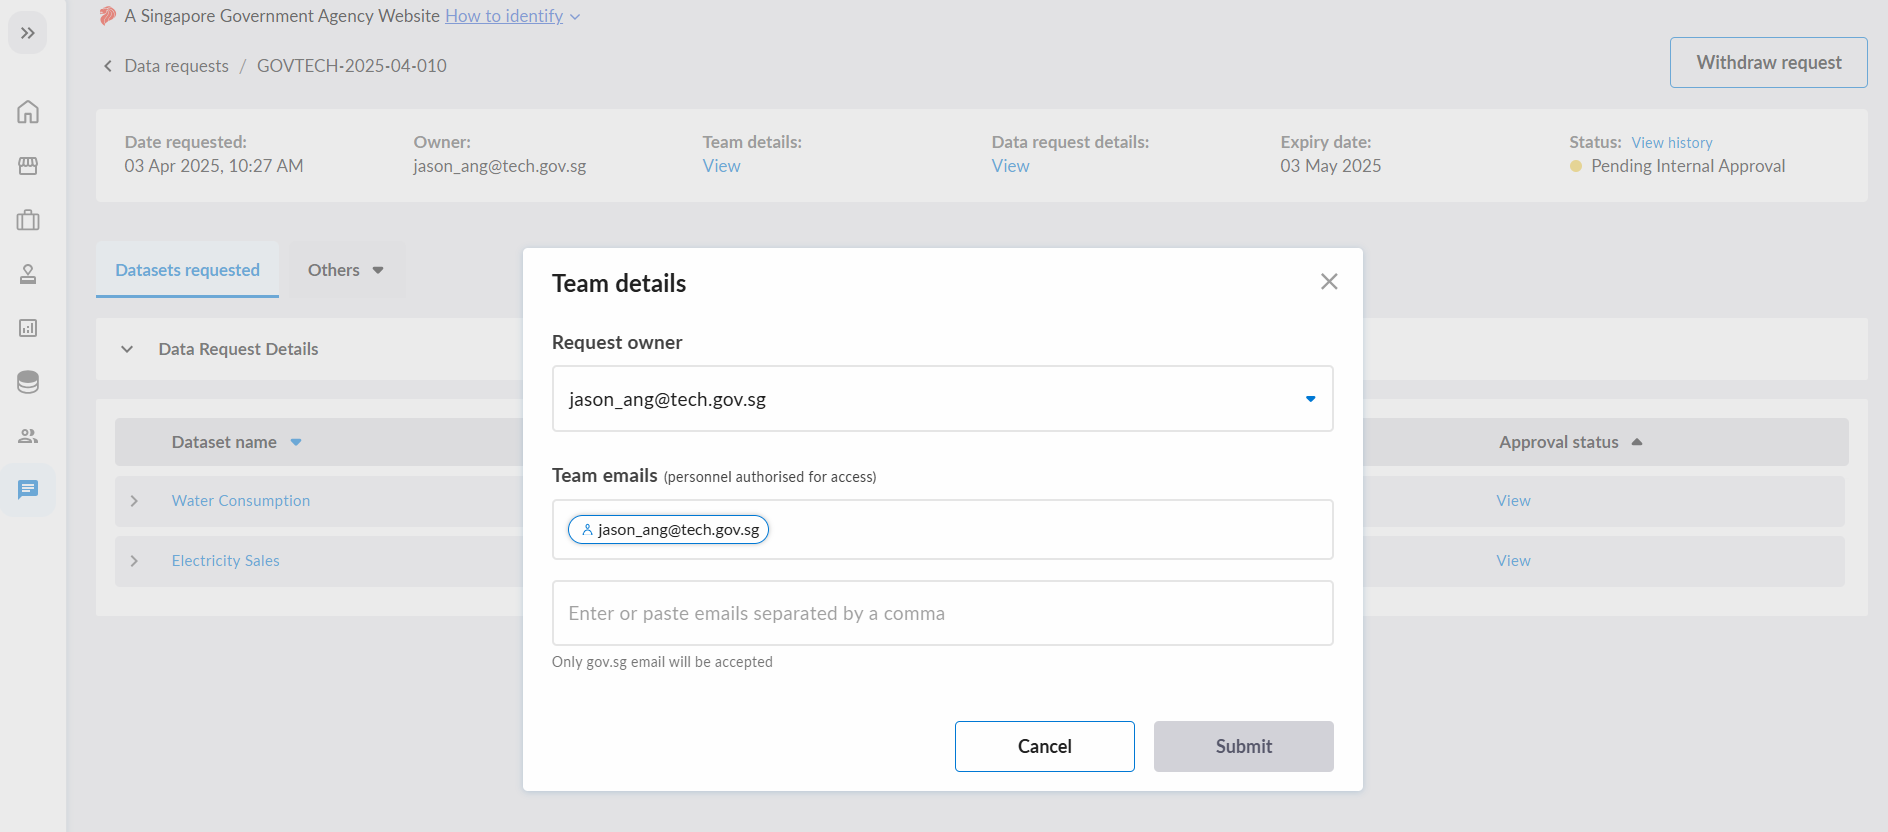This screenshot has height=832, width=1888.
Task: Open the Request owner dropdown
Action: (942, 399)
